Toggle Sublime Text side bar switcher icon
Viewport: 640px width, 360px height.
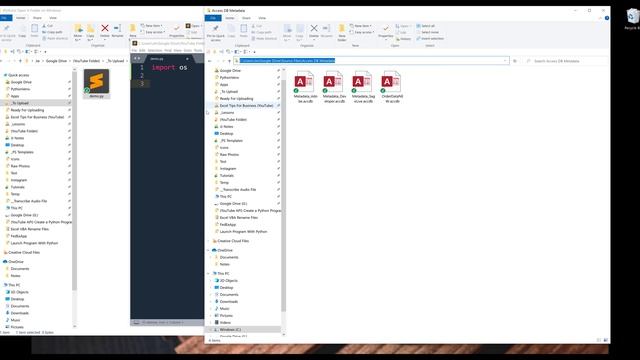pyautogui.click(x=136, y=322)
